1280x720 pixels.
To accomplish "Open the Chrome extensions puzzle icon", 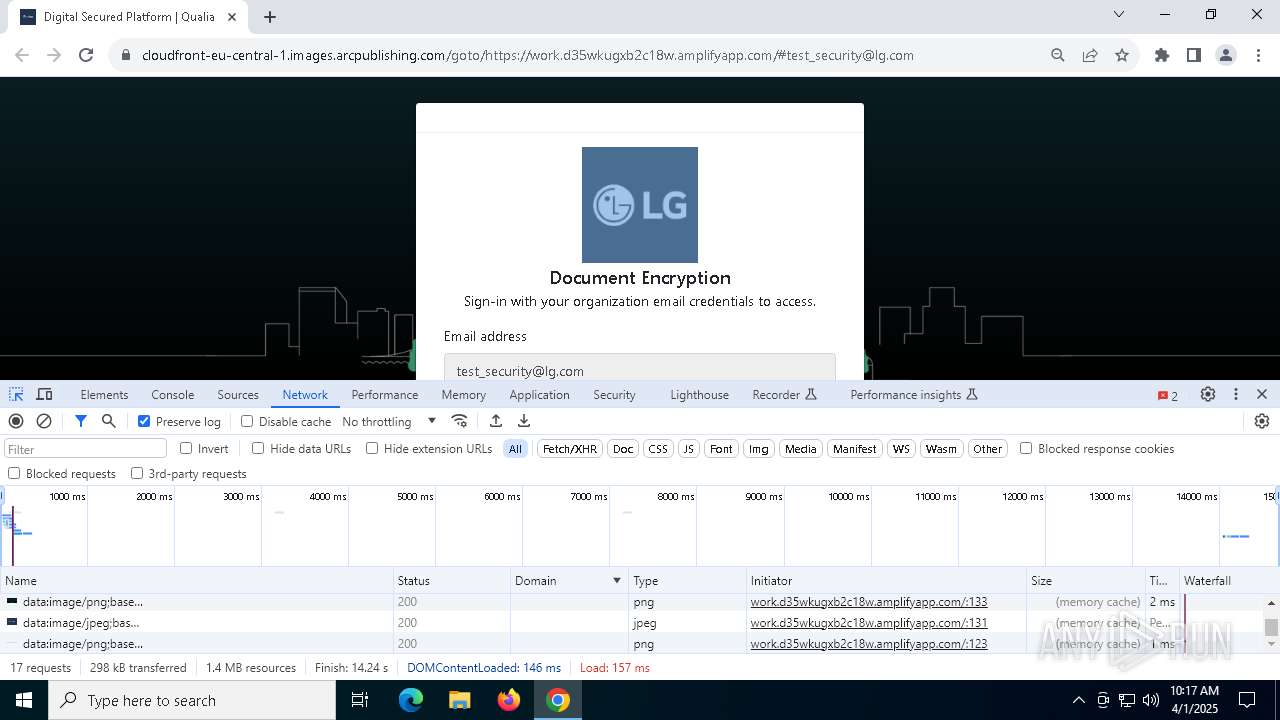I will tap(1162, 56).
